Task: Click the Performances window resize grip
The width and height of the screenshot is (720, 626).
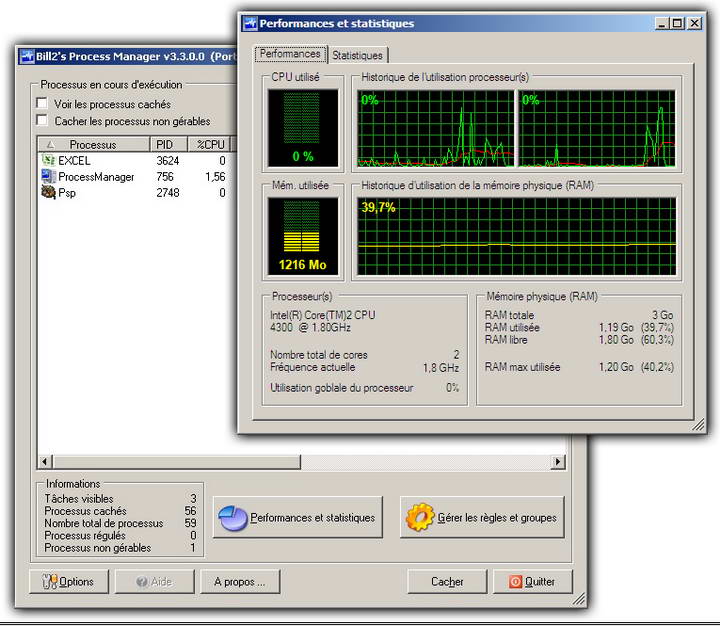Action: (698, 425)
